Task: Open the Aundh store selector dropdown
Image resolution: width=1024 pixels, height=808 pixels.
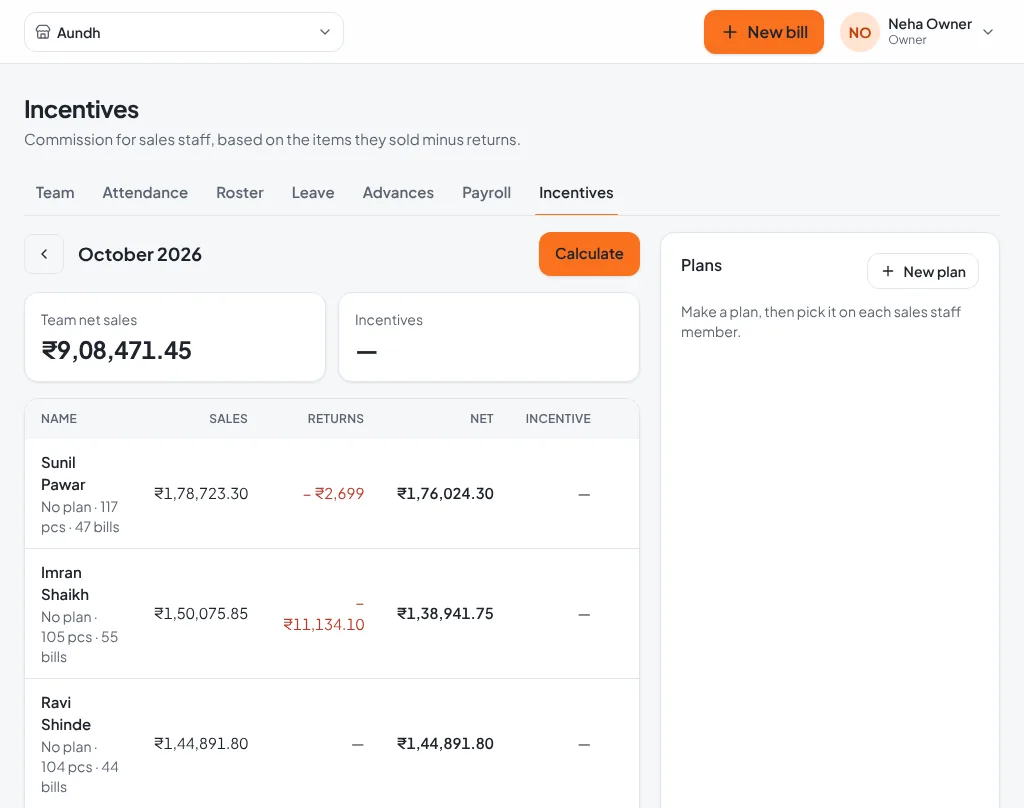Action: click(x=184, y=32)
